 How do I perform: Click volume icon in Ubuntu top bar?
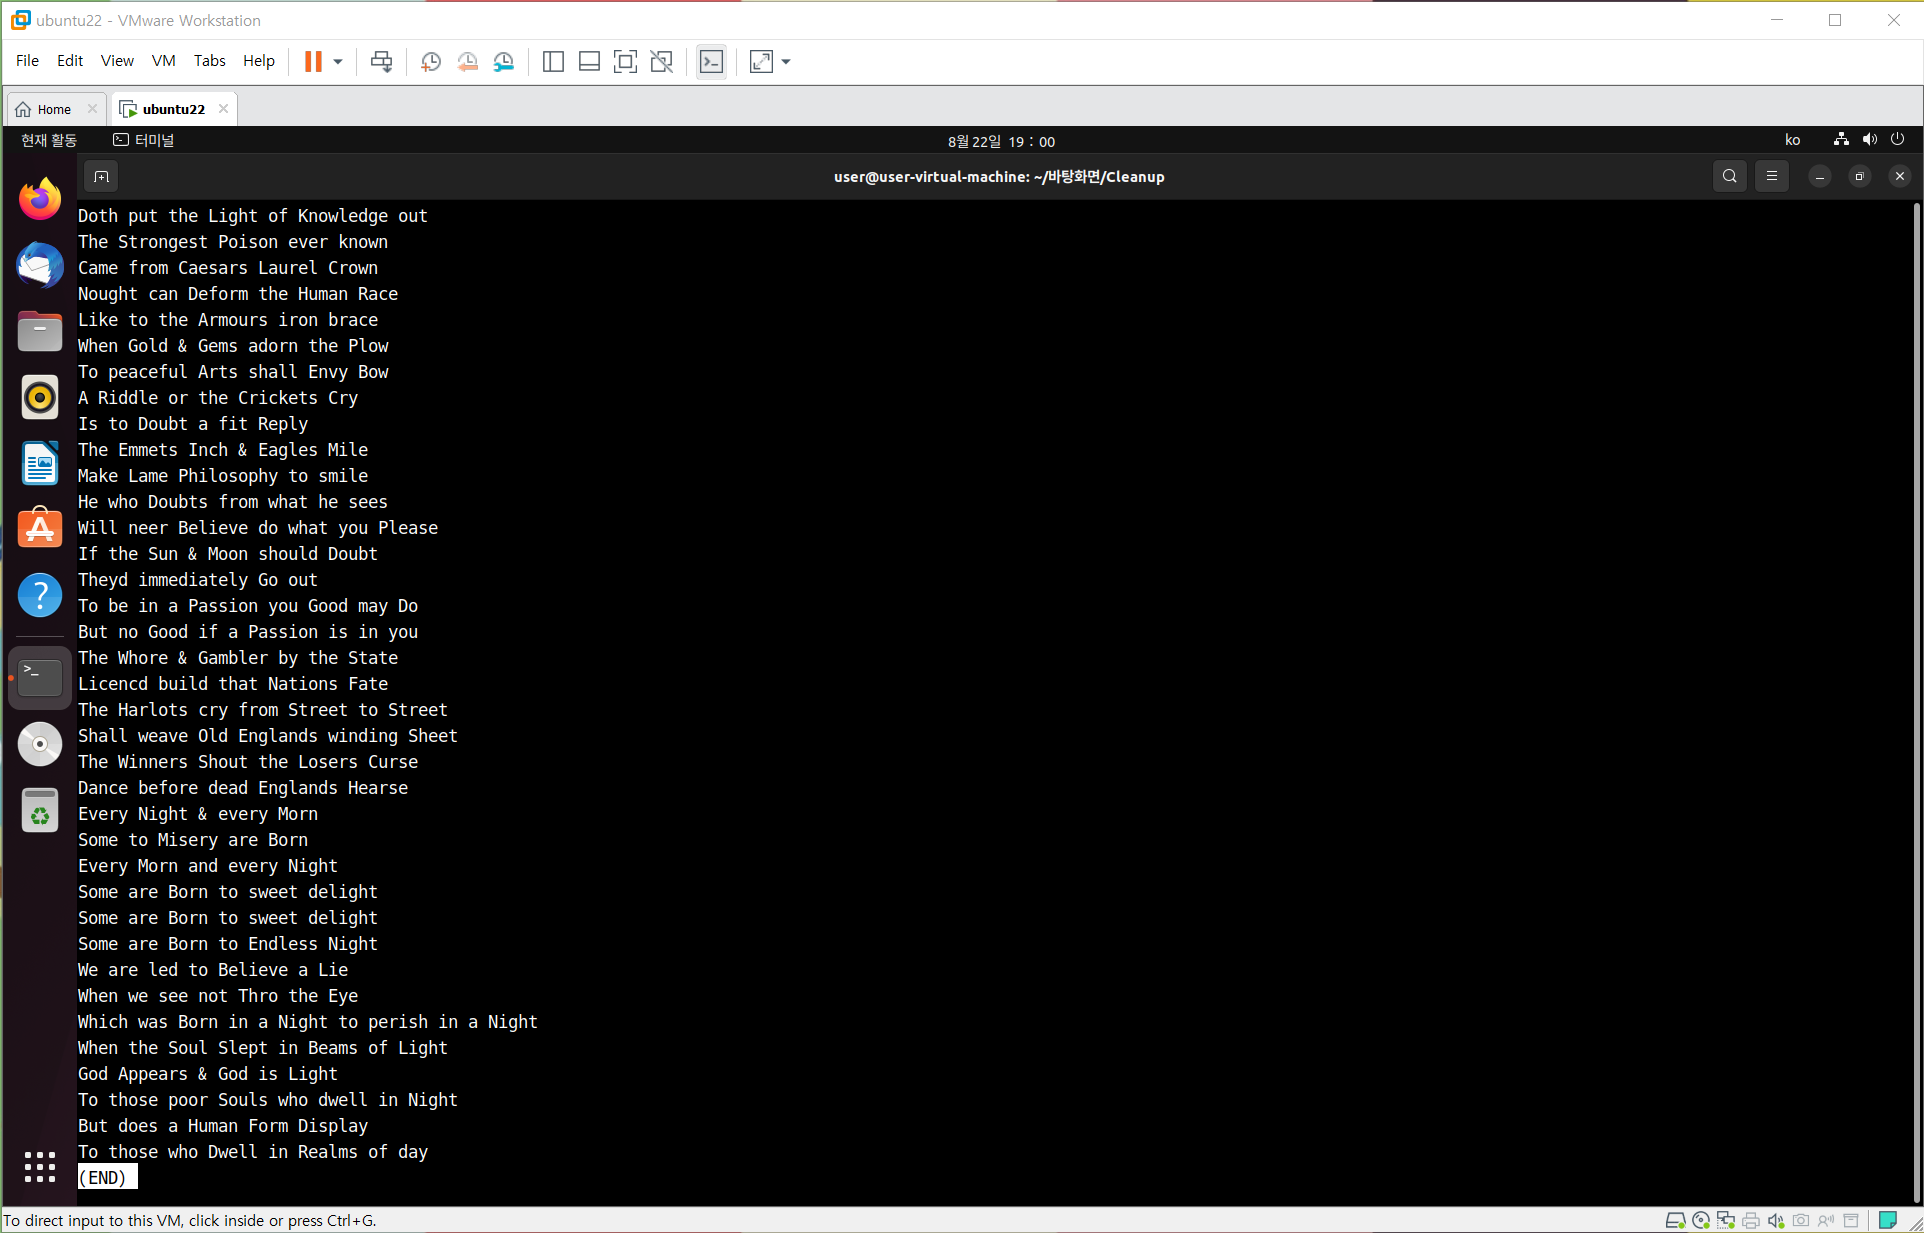coord(1869,140)
